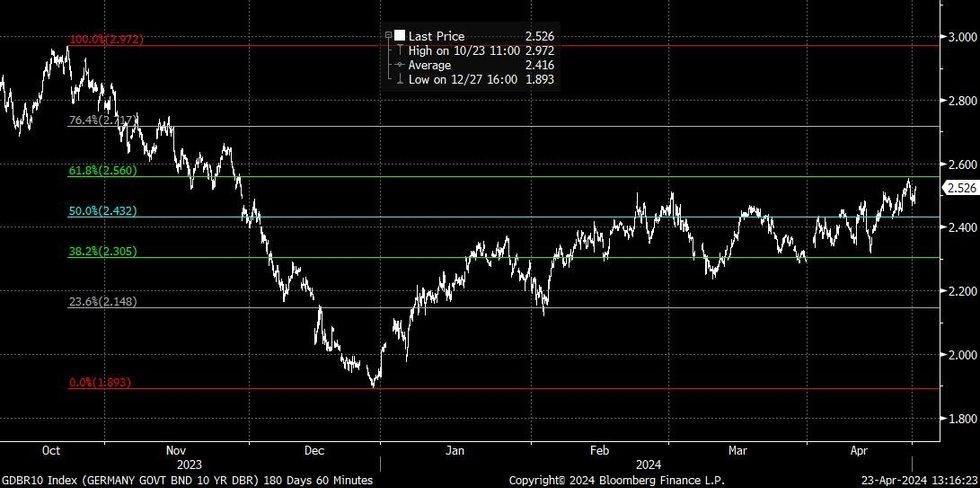Click the Low marker icon in legend
Screen dimensions: 980x488
point(400,79)
